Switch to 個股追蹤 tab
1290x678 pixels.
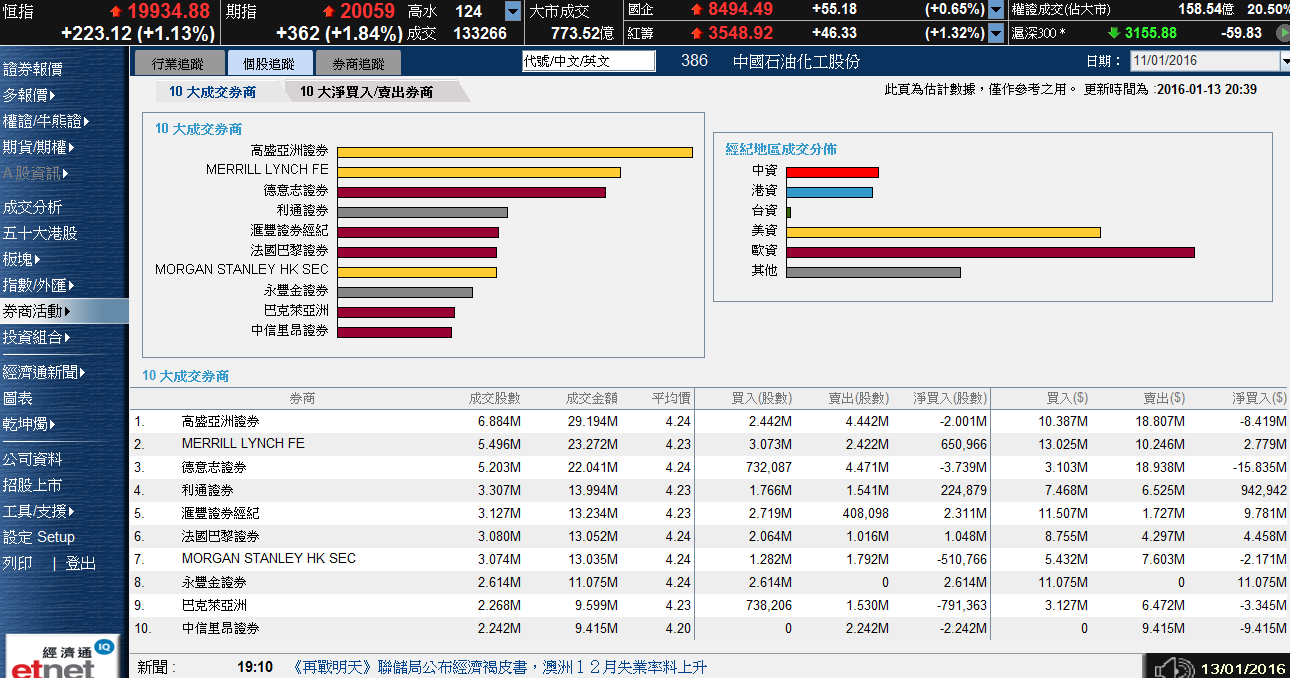pos(269,63)
